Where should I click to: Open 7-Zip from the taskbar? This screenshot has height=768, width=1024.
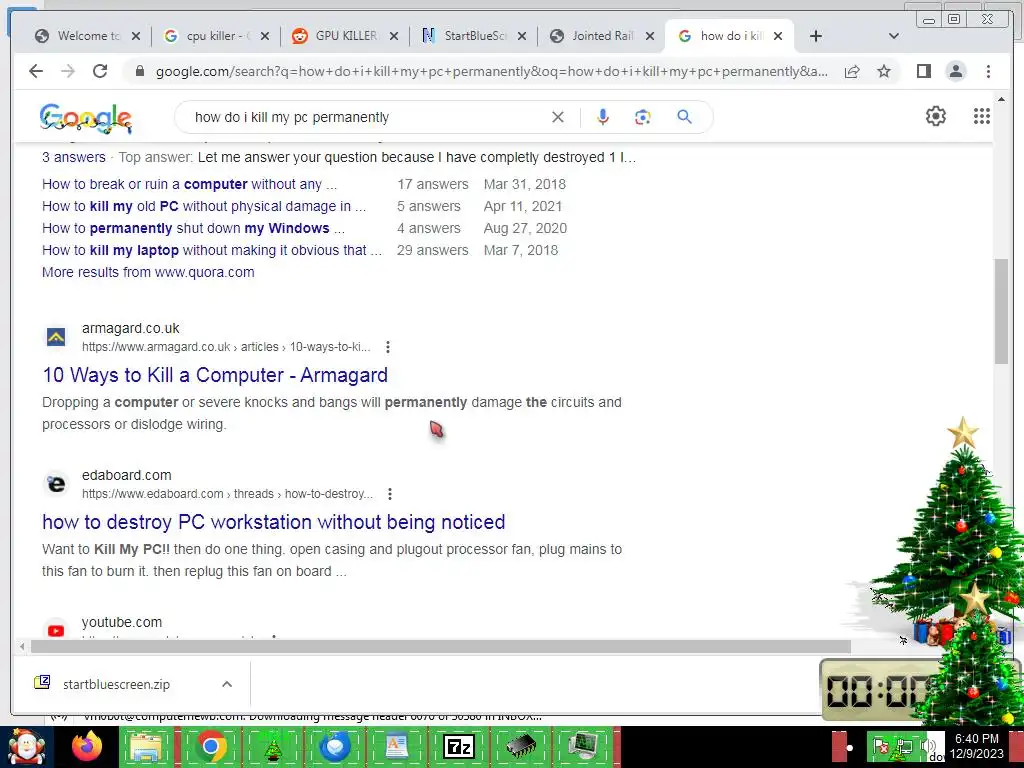pos(458,746)
